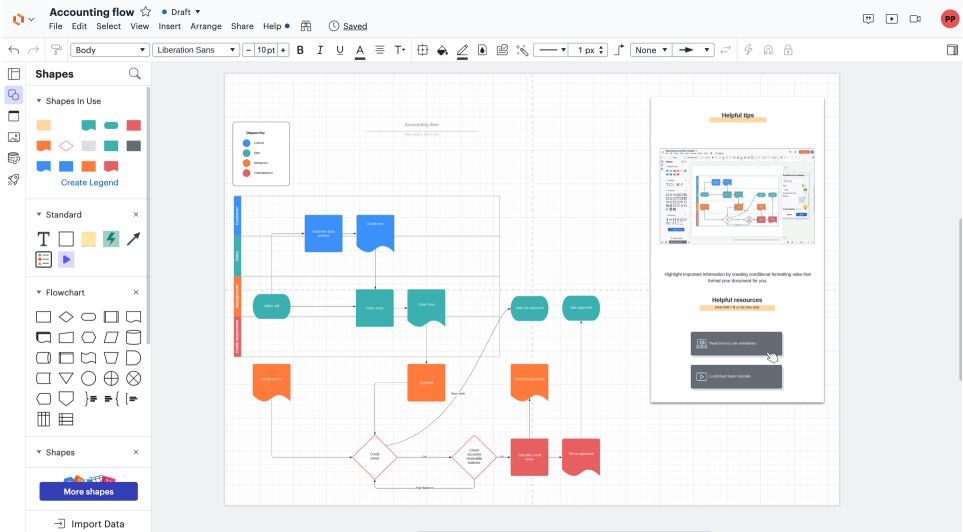Viewport: 963px width, 532px height.
Task: Open the Arrange menu
Action: click(206, 26)
